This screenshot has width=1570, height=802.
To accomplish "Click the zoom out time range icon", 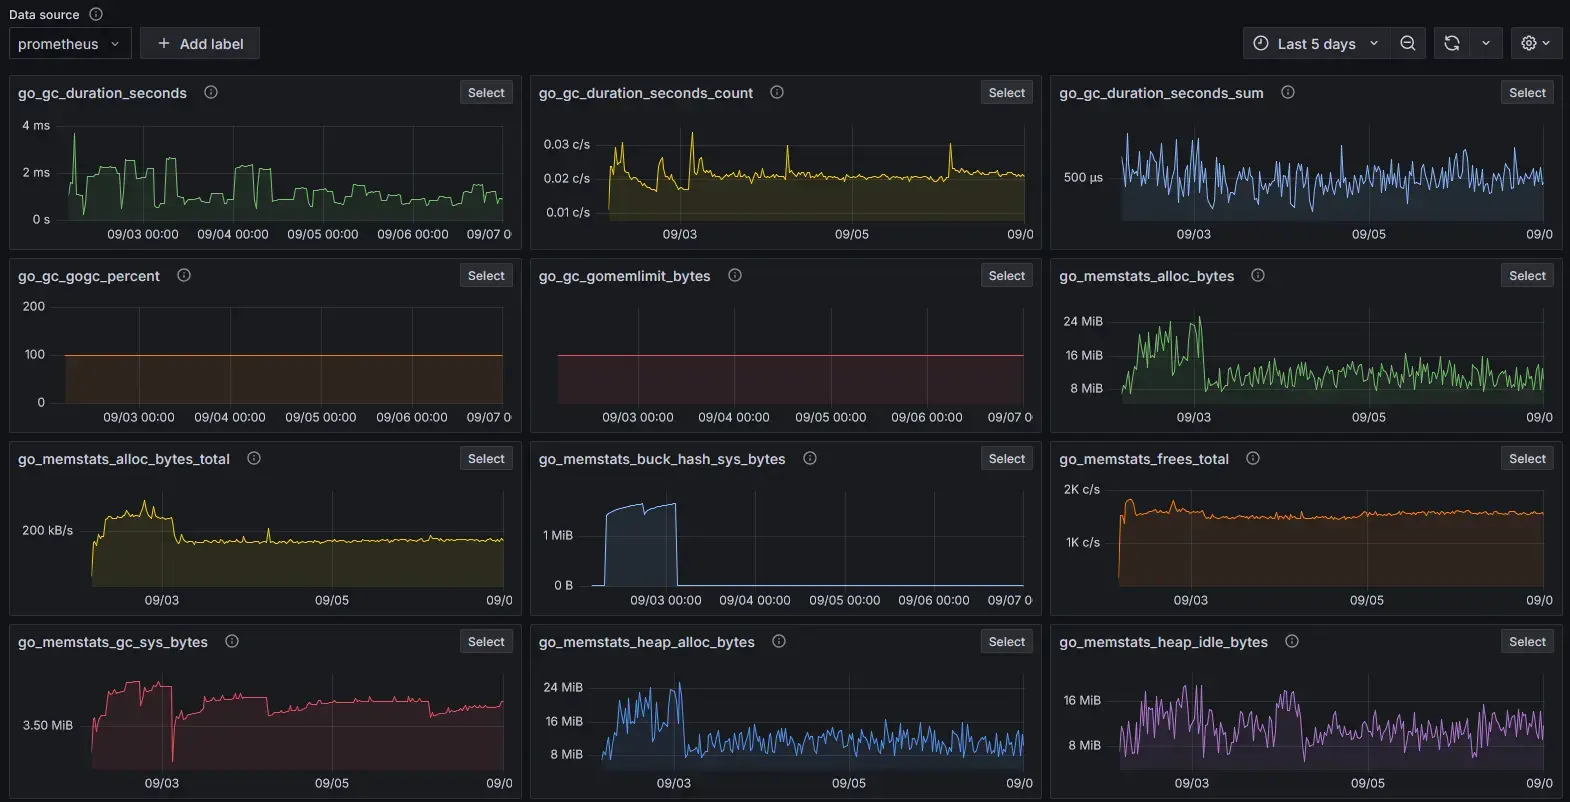I will point(1408,44).
